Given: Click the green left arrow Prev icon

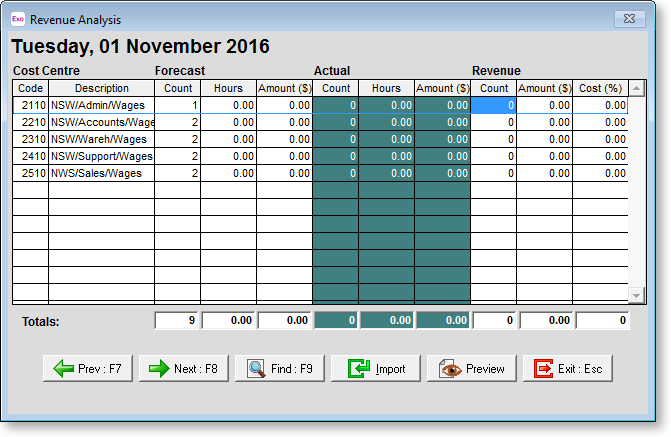Looking at the screenshot, I should [x=64, y=369].
